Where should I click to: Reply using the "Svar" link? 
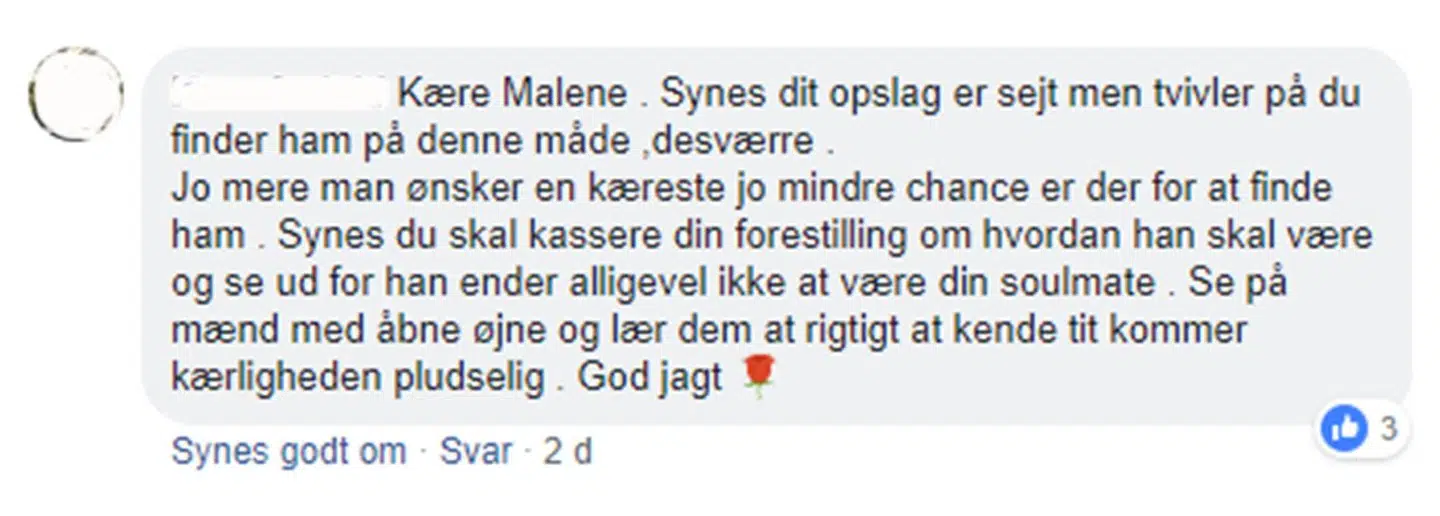click(476, 452)
